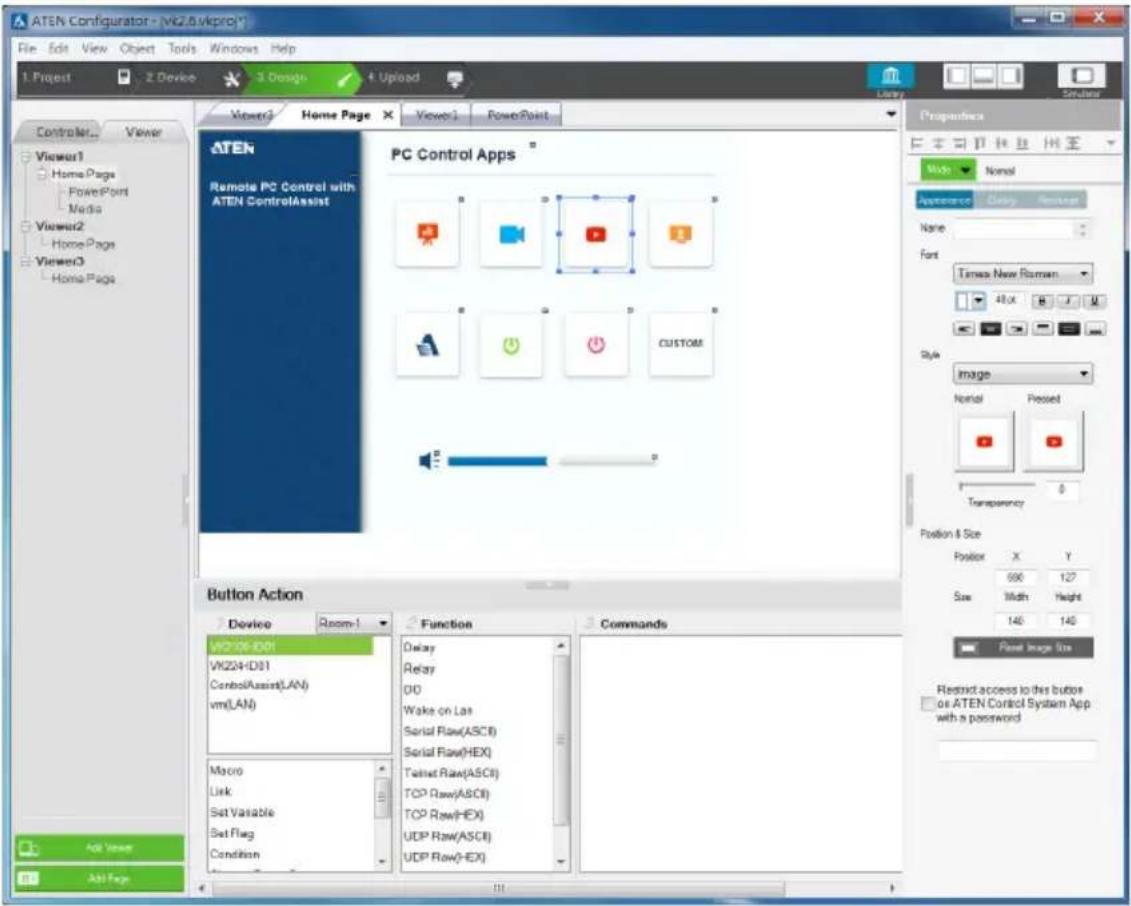The image size is (1131, 906).
Task: Align text left in Properties
Action: pos(964,328)
